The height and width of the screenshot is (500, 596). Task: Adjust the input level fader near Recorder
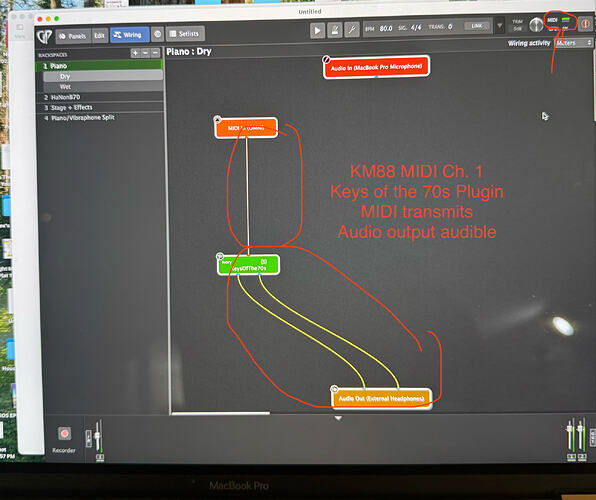[x=98, y=436]
